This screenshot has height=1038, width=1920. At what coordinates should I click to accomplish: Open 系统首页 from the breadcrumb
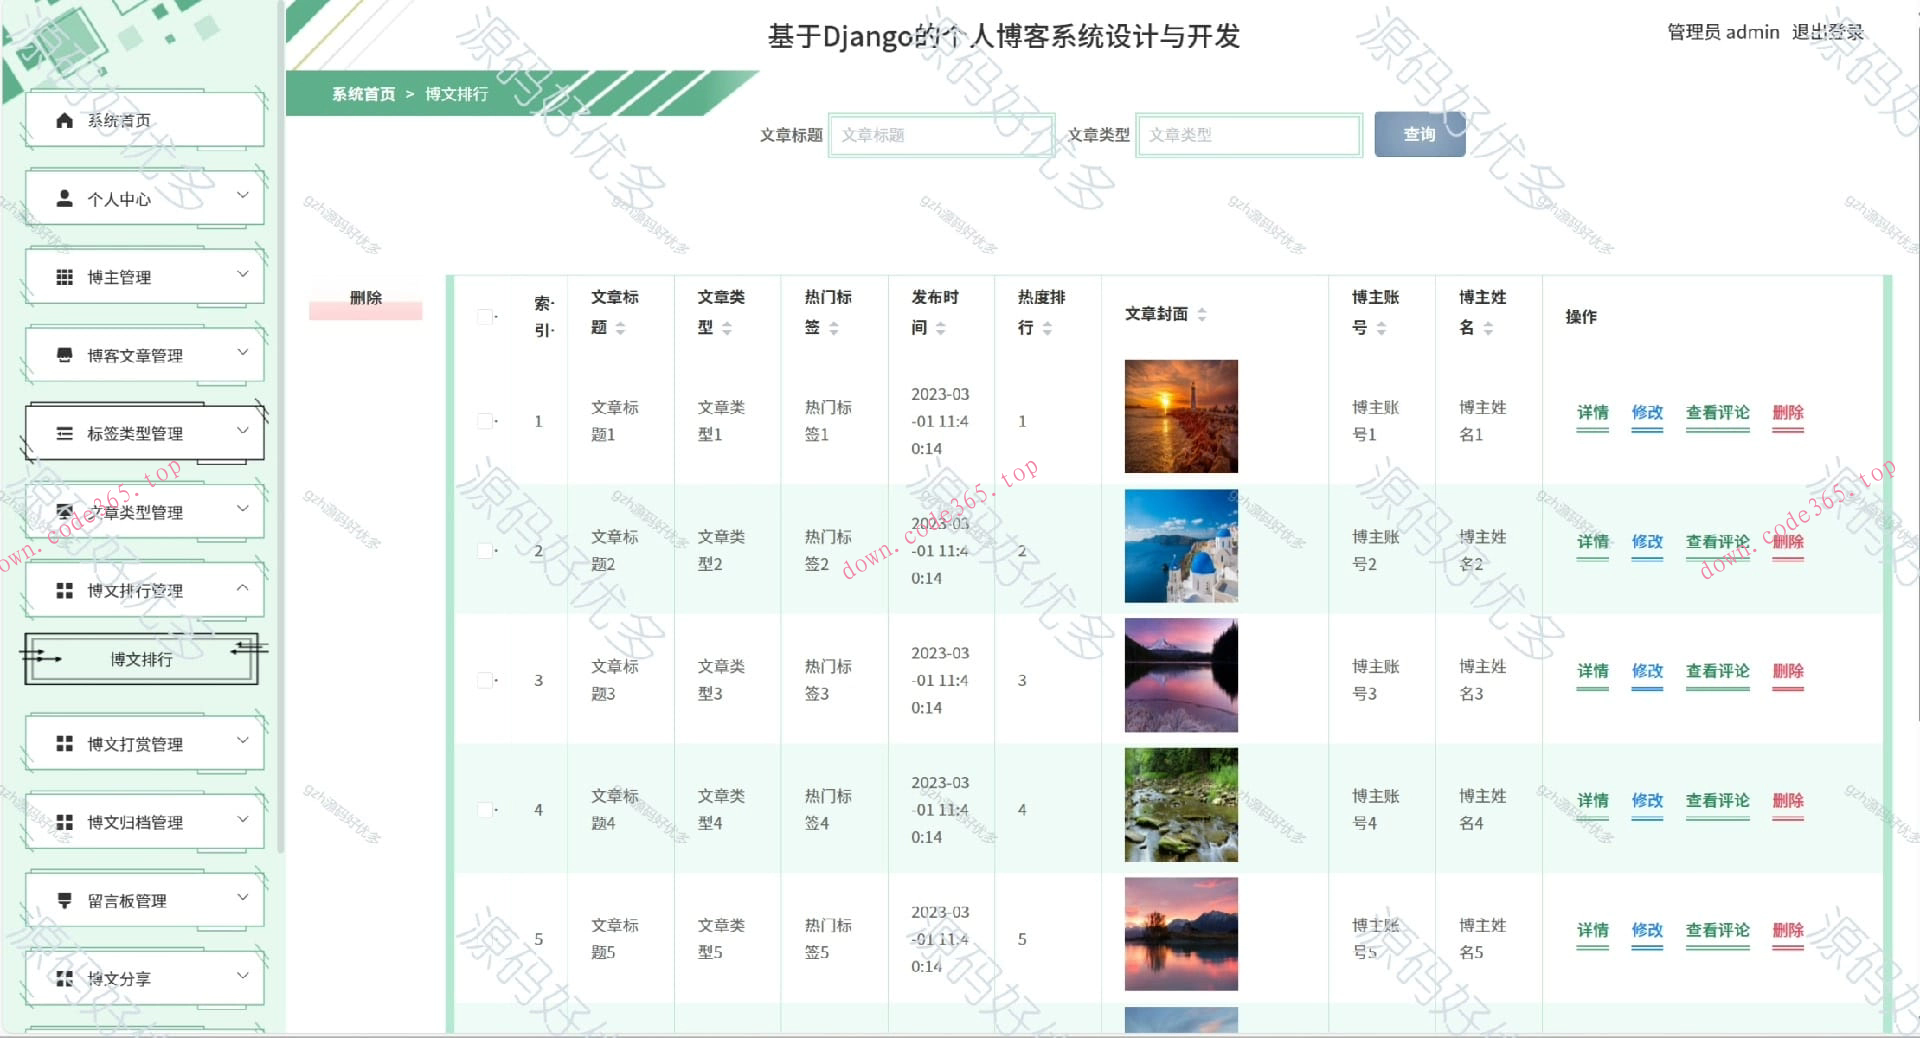point(362,93)
